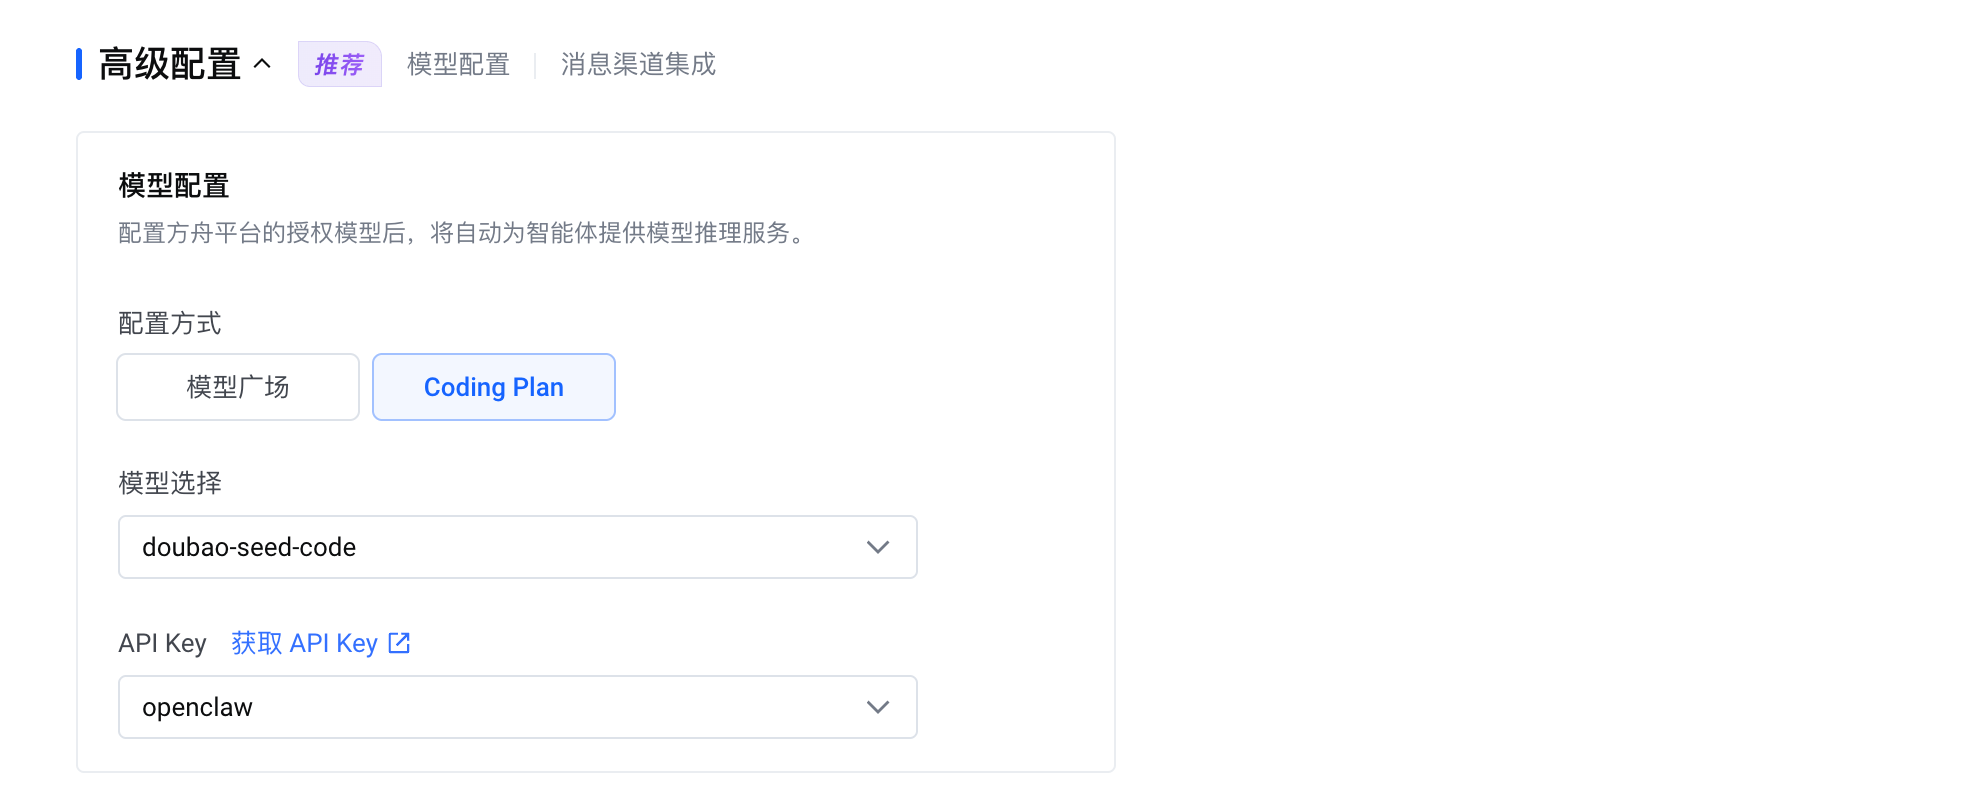Click the arrow icon in doubao-seed-code field
Viewport: 1964px width, 799px height.
[877, 547]
